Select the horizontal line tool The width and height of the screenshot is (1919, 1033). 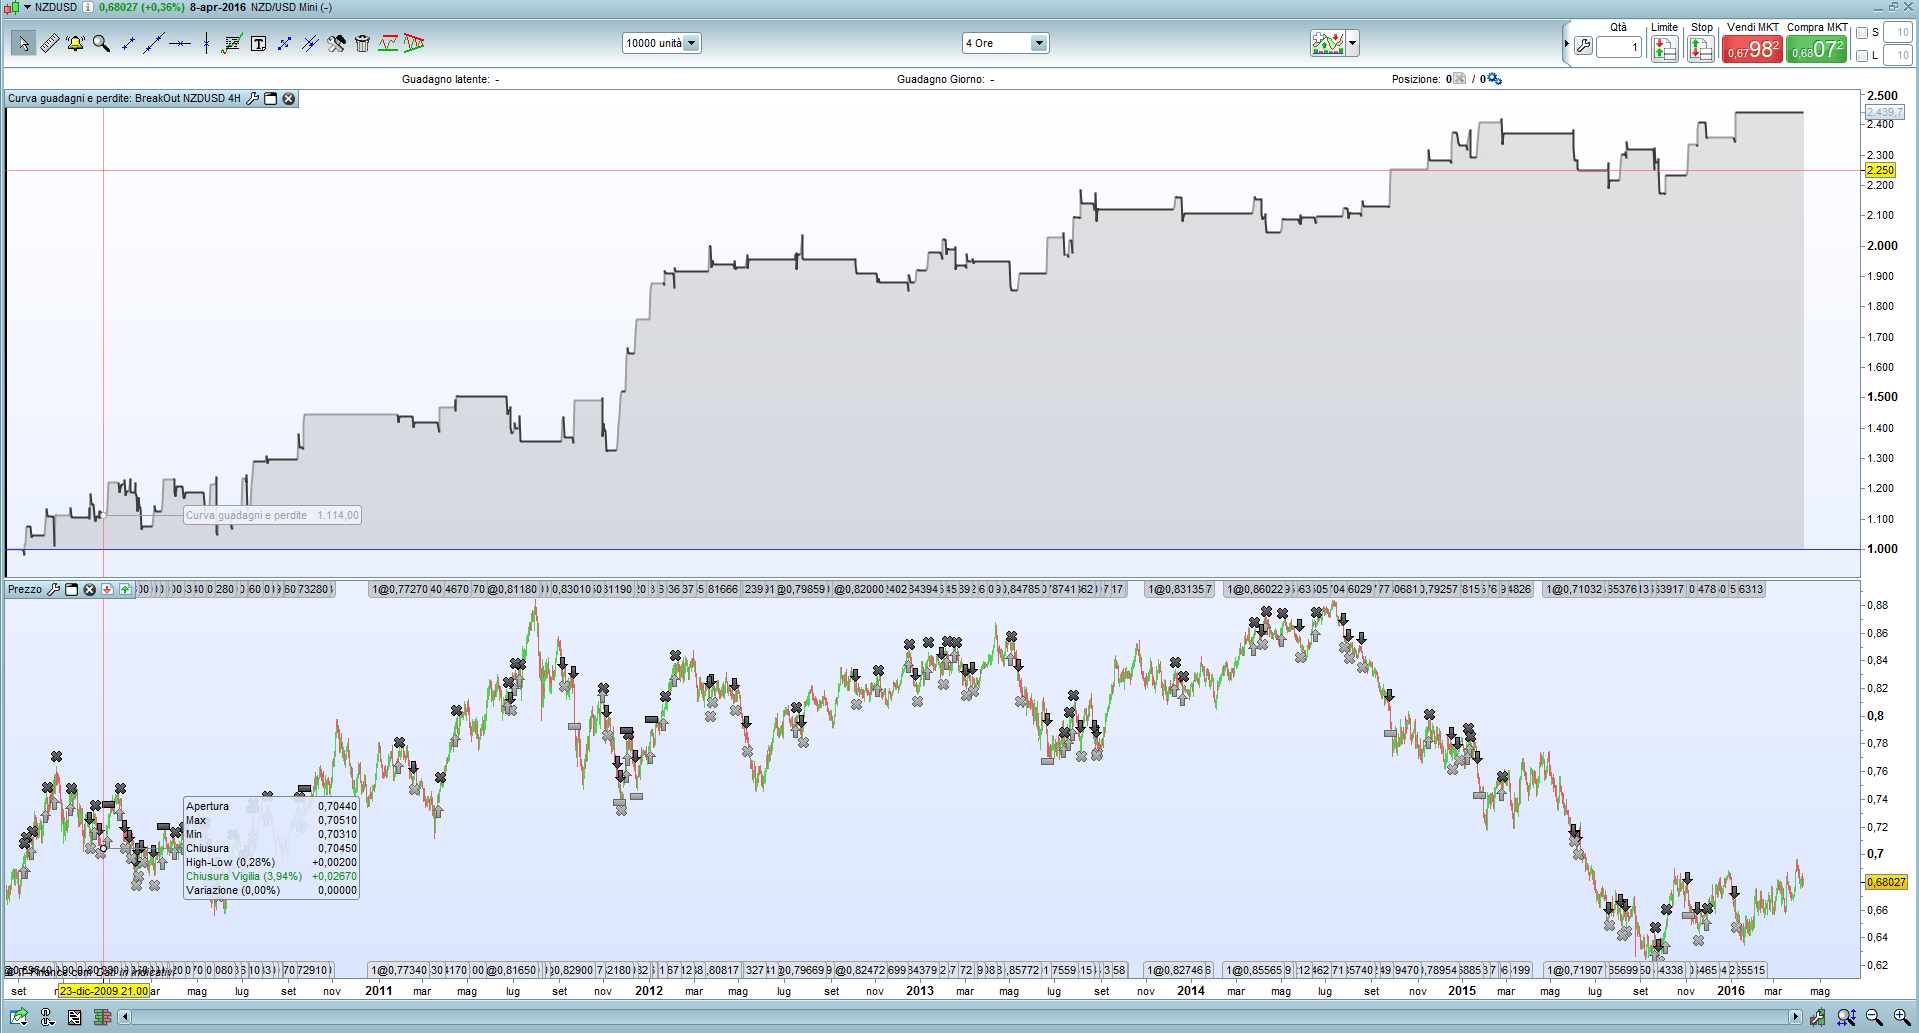click(x=180, y=43)
